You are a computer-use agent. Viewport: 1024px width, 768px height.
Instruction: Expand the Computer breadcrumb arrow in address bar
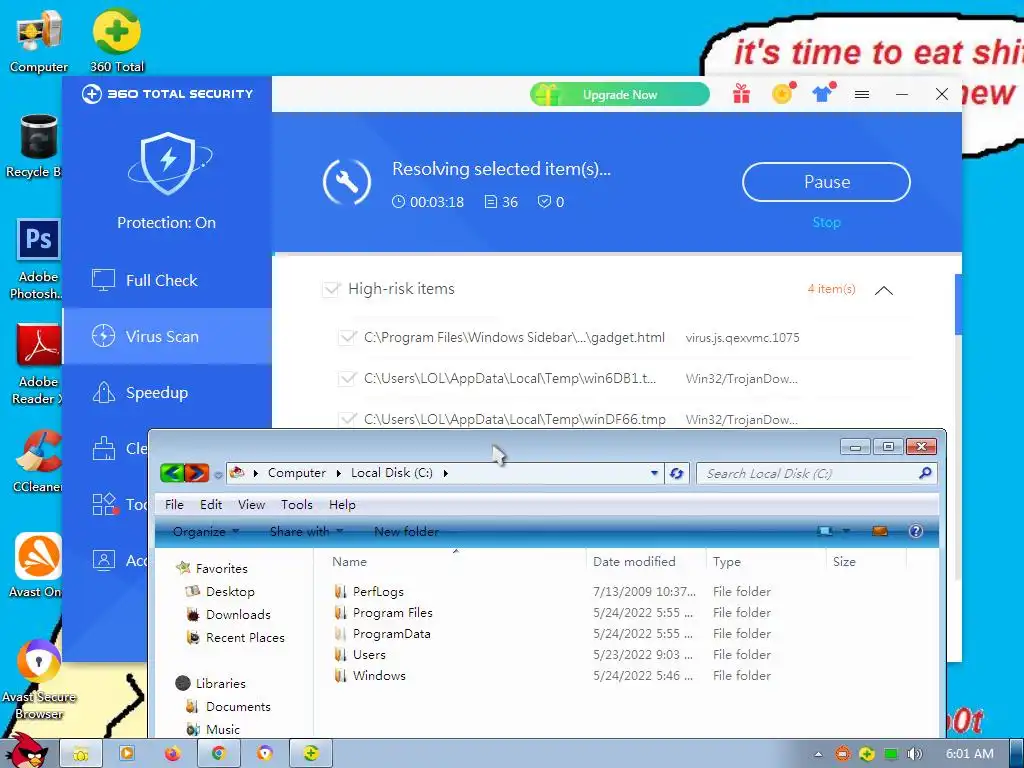(x=338, y=473)
